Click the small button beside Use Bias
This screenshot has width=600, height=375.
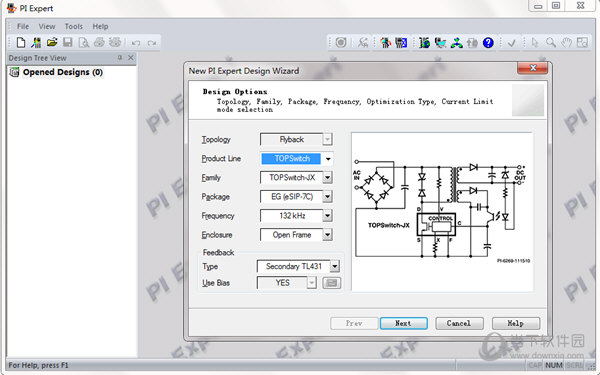click(x=332, y=283)
